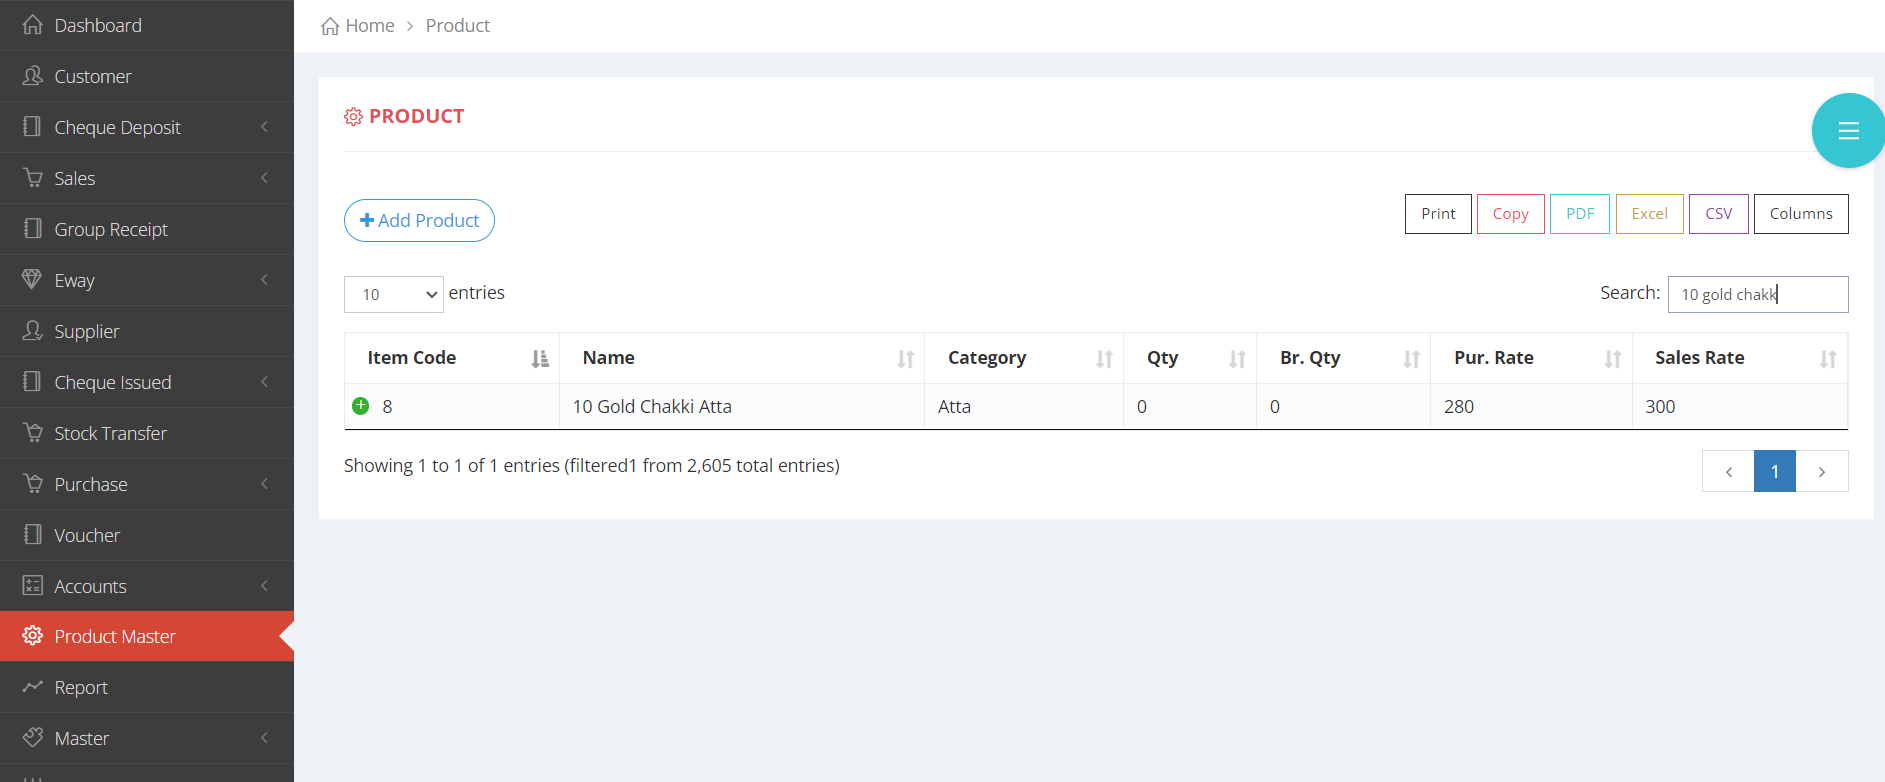Open Customer from sidebar
The width and height of the screenshot is (1885, 782).
click(92, 76)
